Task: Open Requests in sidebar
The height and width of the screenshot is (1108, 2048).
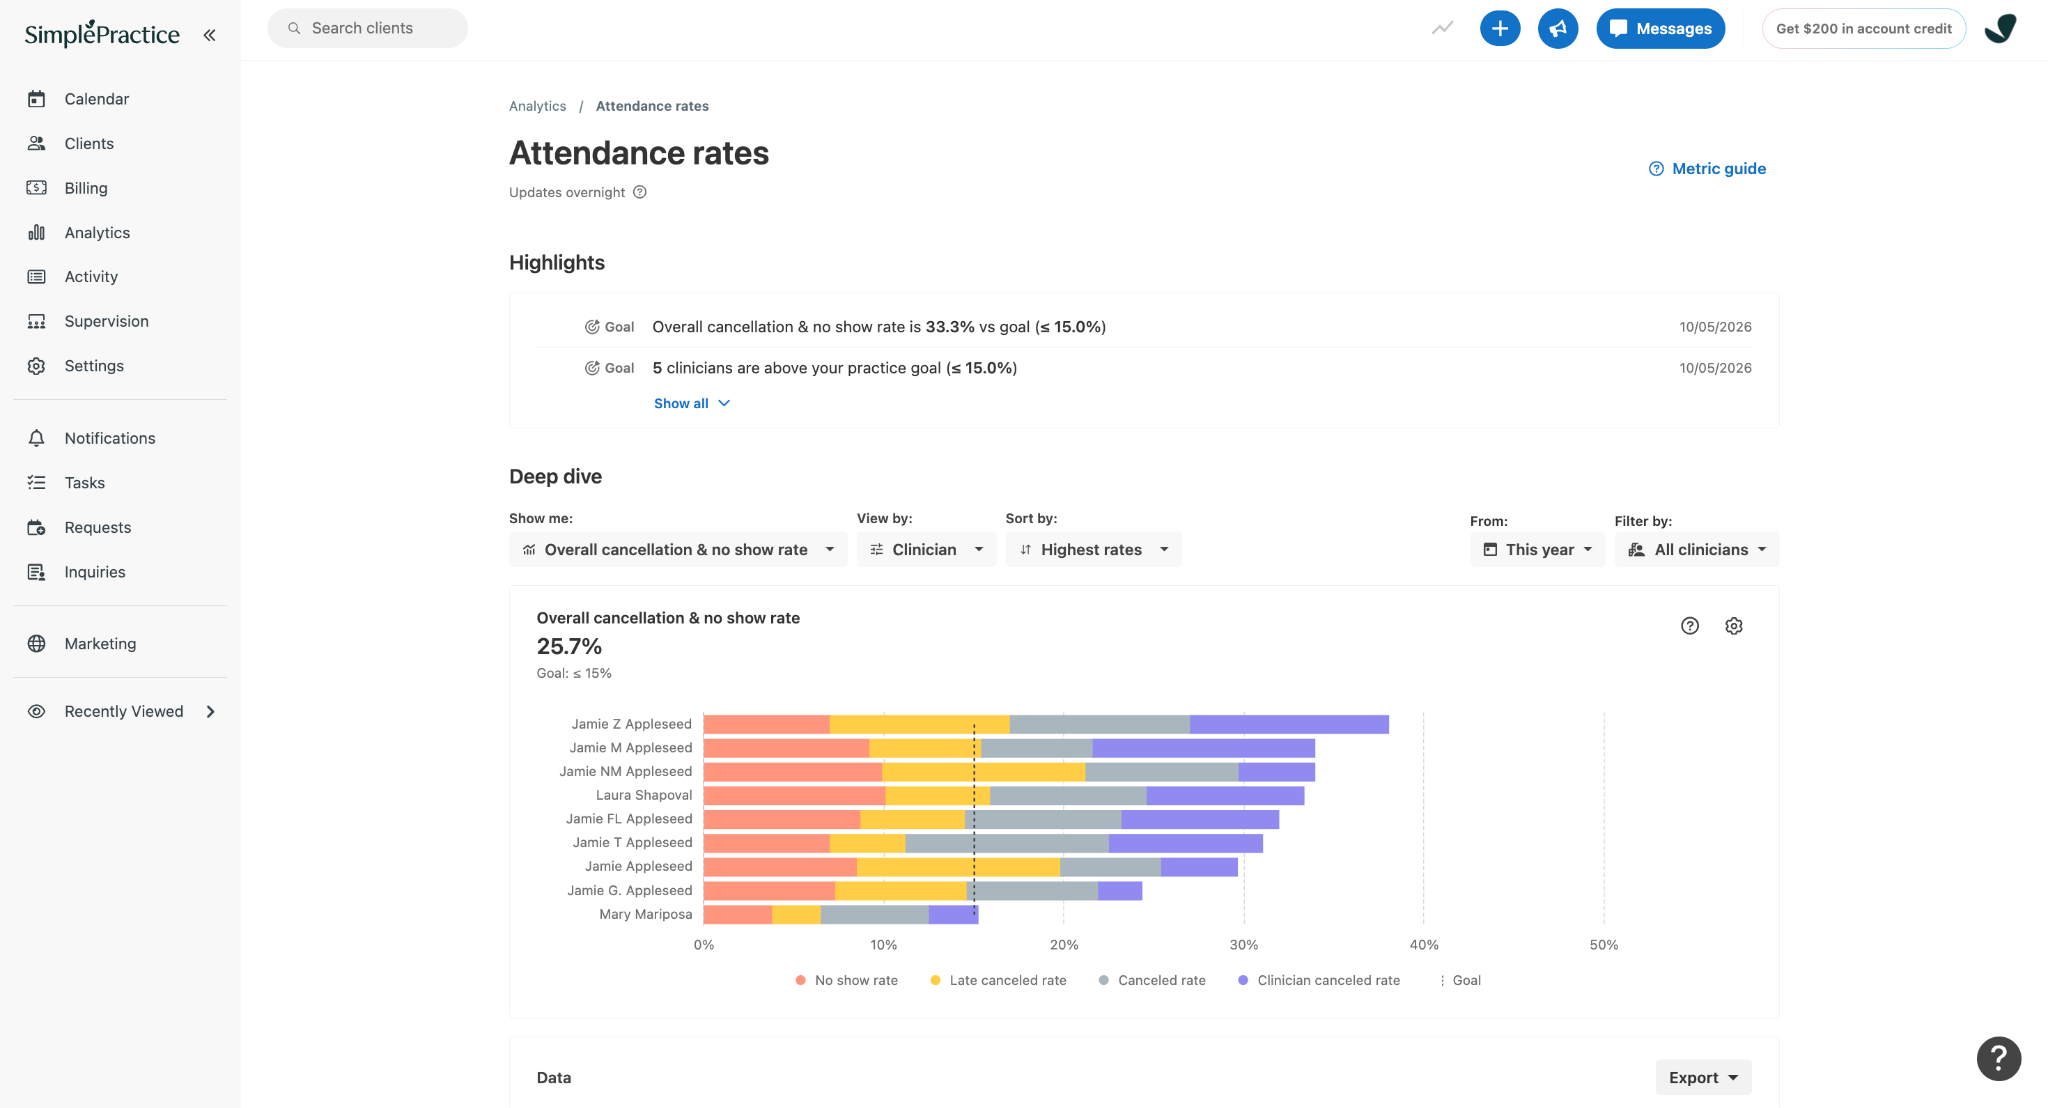Action: click(97, 527)
